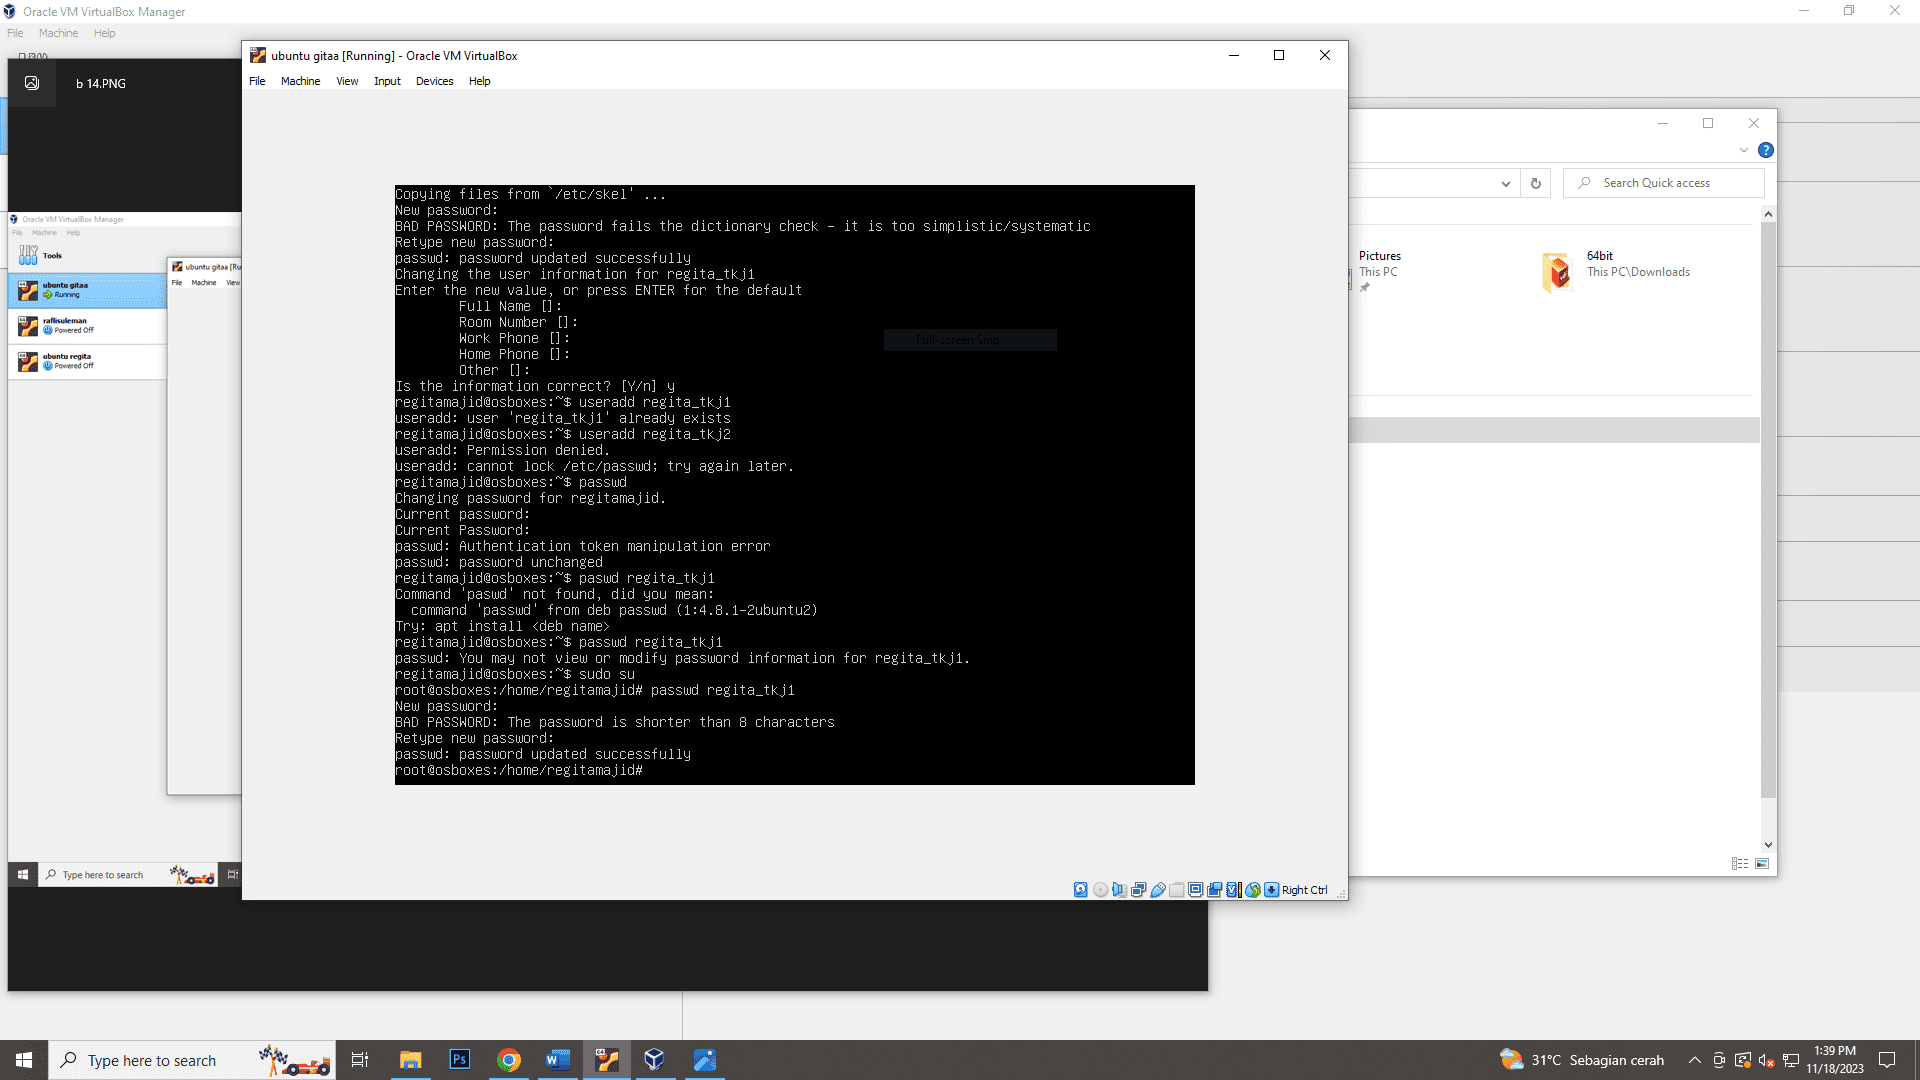The image size is (1920, 1080).
Task: Open Machine menu of VirtualBox Manager
Action: click(x=58, y=33)
